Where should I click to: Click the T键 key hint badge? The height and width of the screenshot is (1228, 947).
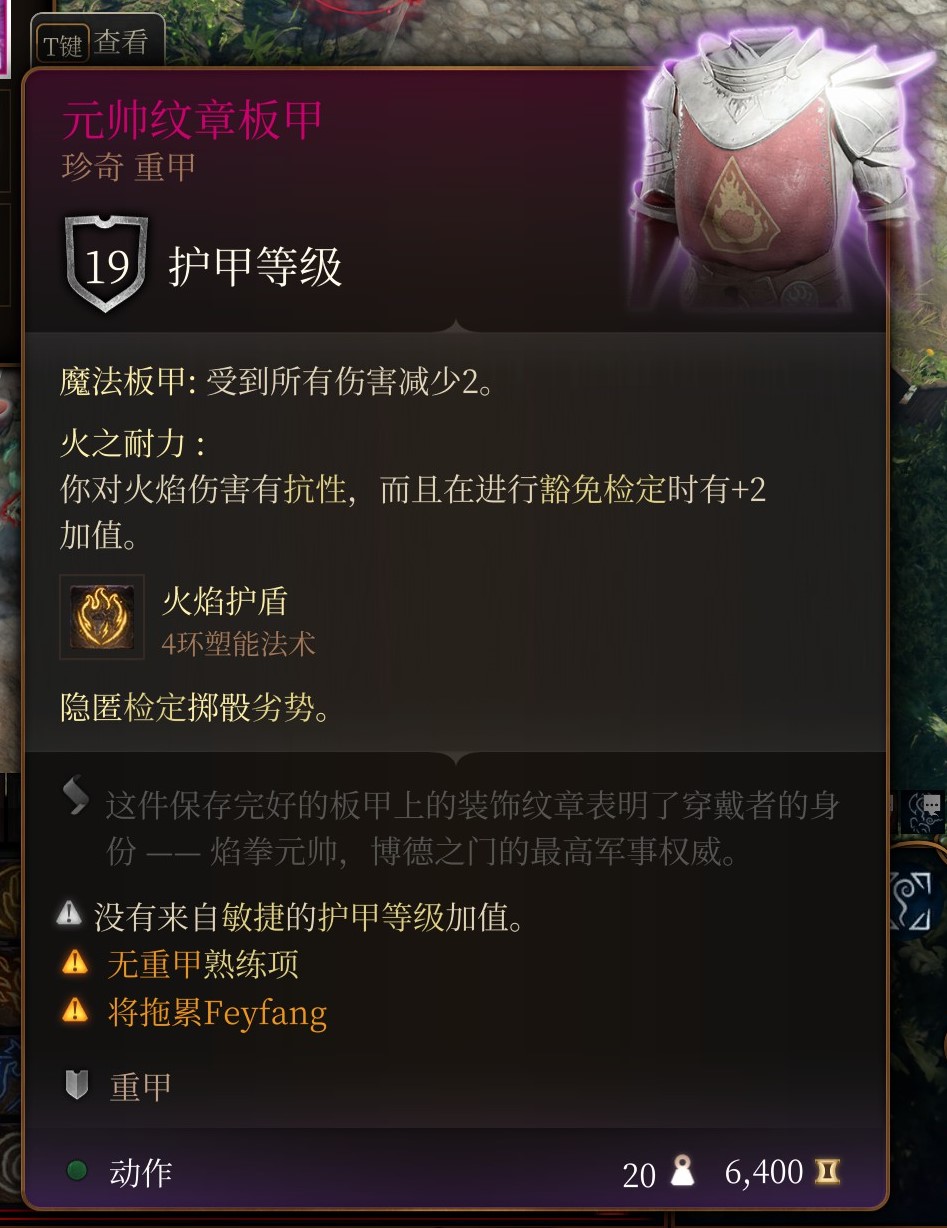pyautogui.click(x=63, y=45)
